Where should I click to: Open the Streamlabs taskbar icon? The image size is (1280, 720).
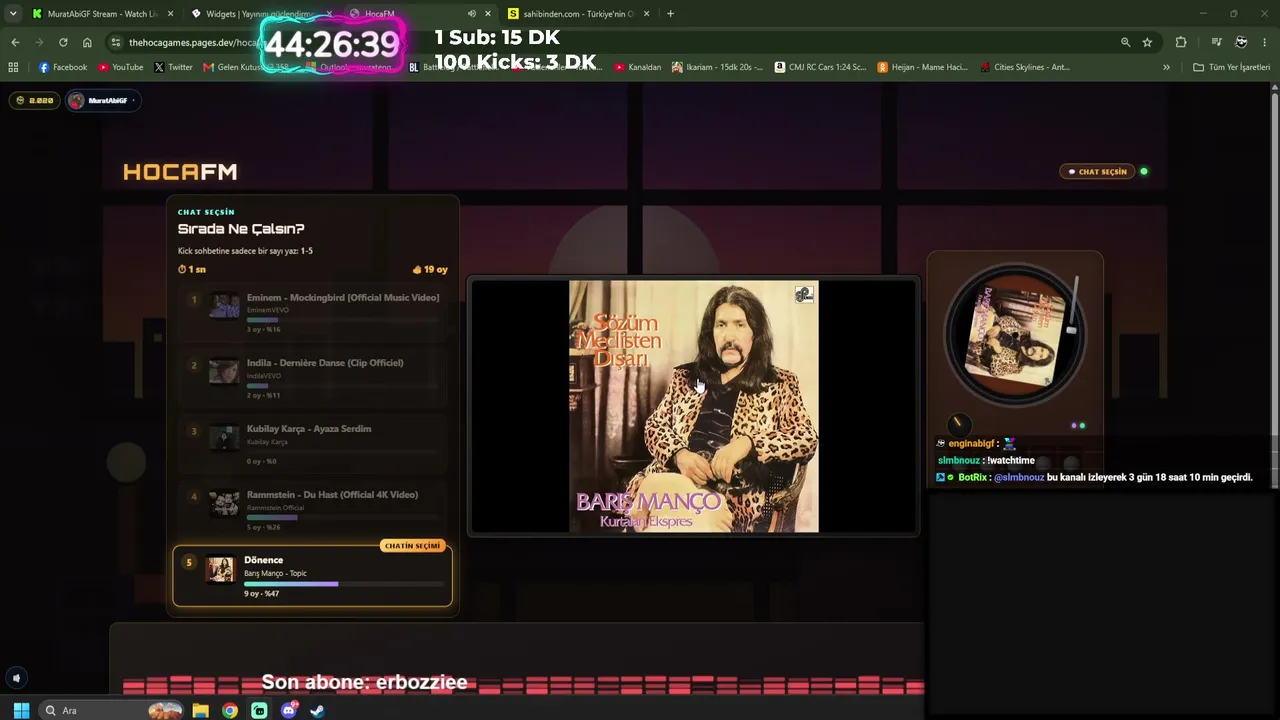point(259,710)
